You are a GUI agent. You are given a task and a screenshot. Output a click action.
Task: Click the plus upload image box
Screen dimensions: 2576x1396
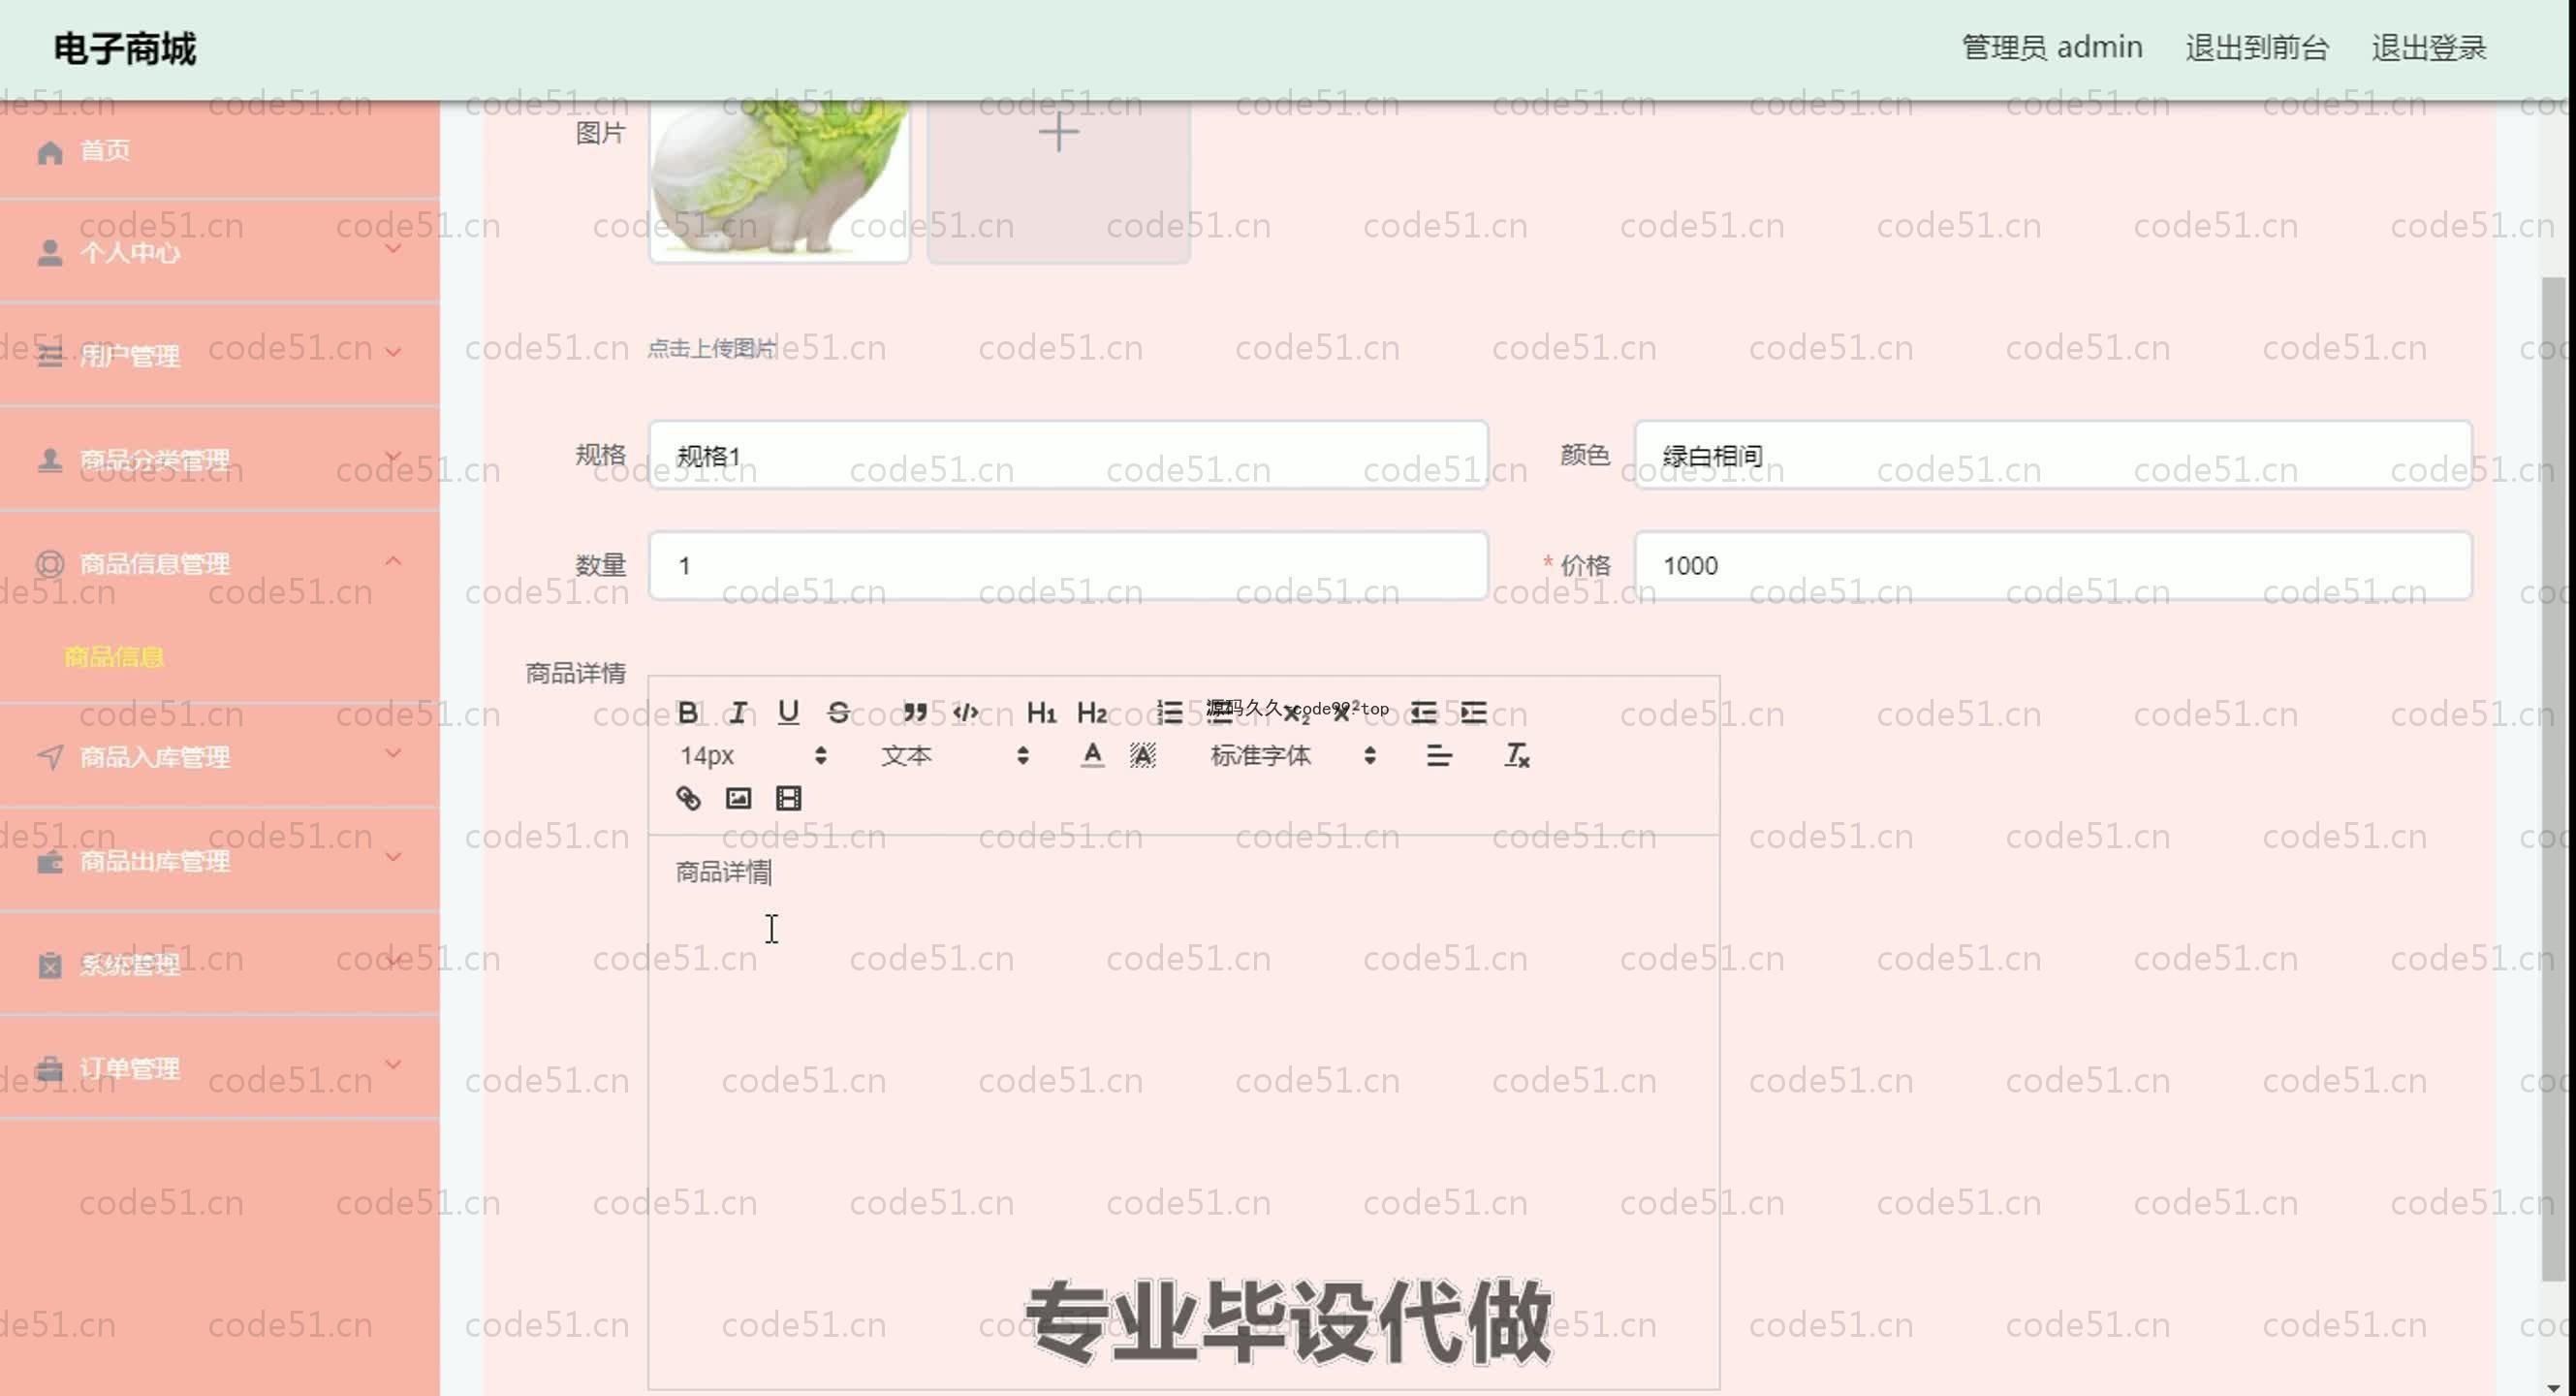[1058, 180]
